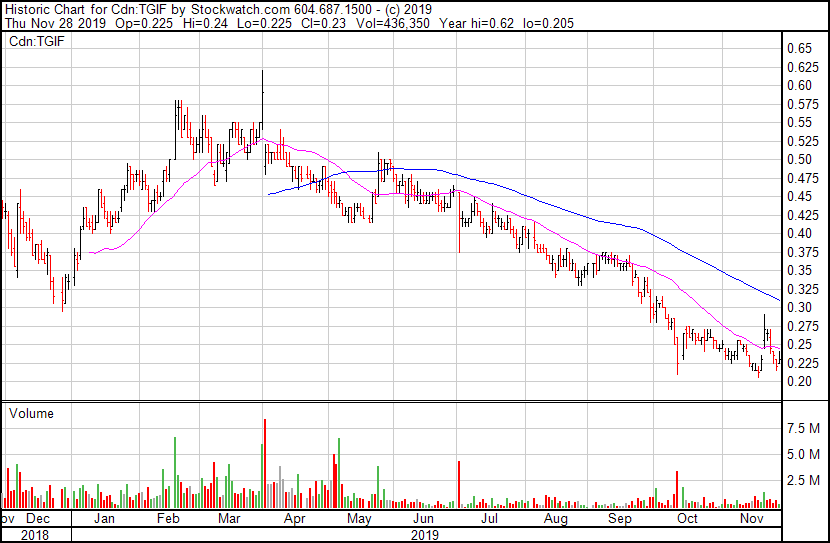
Task: Click the 0.625 price axis label
Action: [x=803, y=67]
